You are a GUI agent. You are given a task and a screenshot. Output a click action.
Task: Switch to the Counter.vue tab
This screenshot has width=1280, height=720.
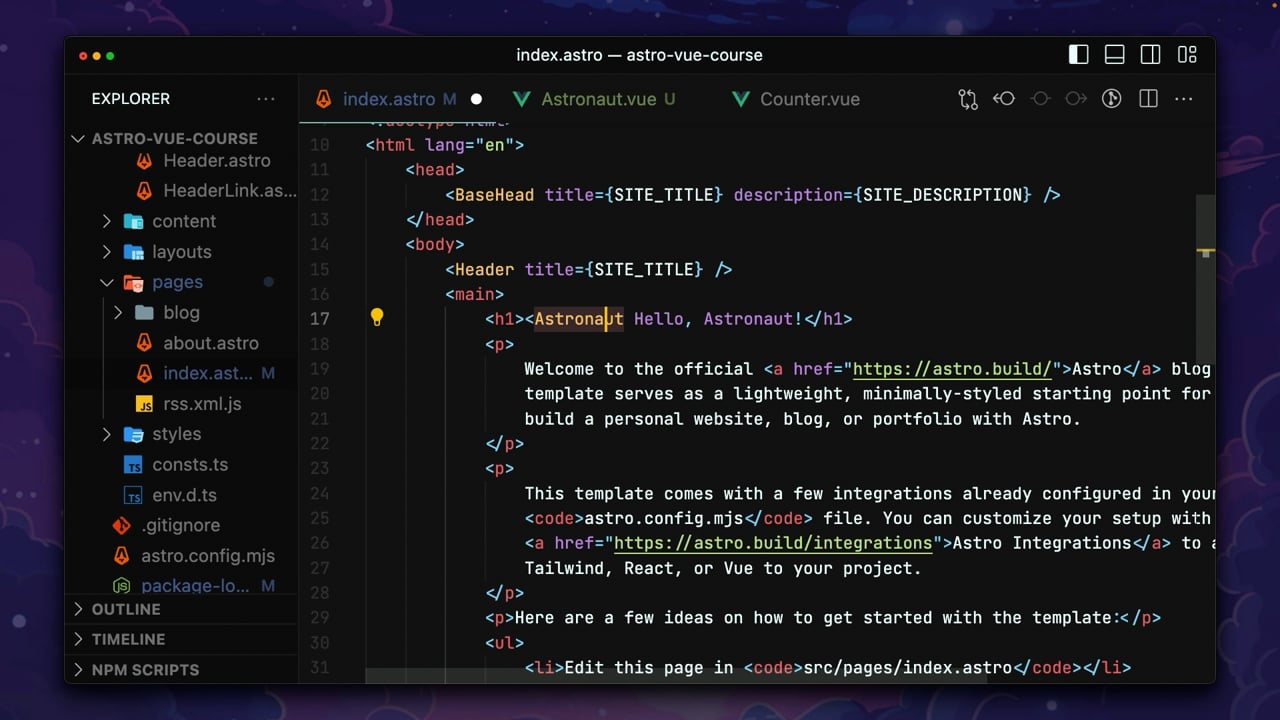click(x=810, y=99)
